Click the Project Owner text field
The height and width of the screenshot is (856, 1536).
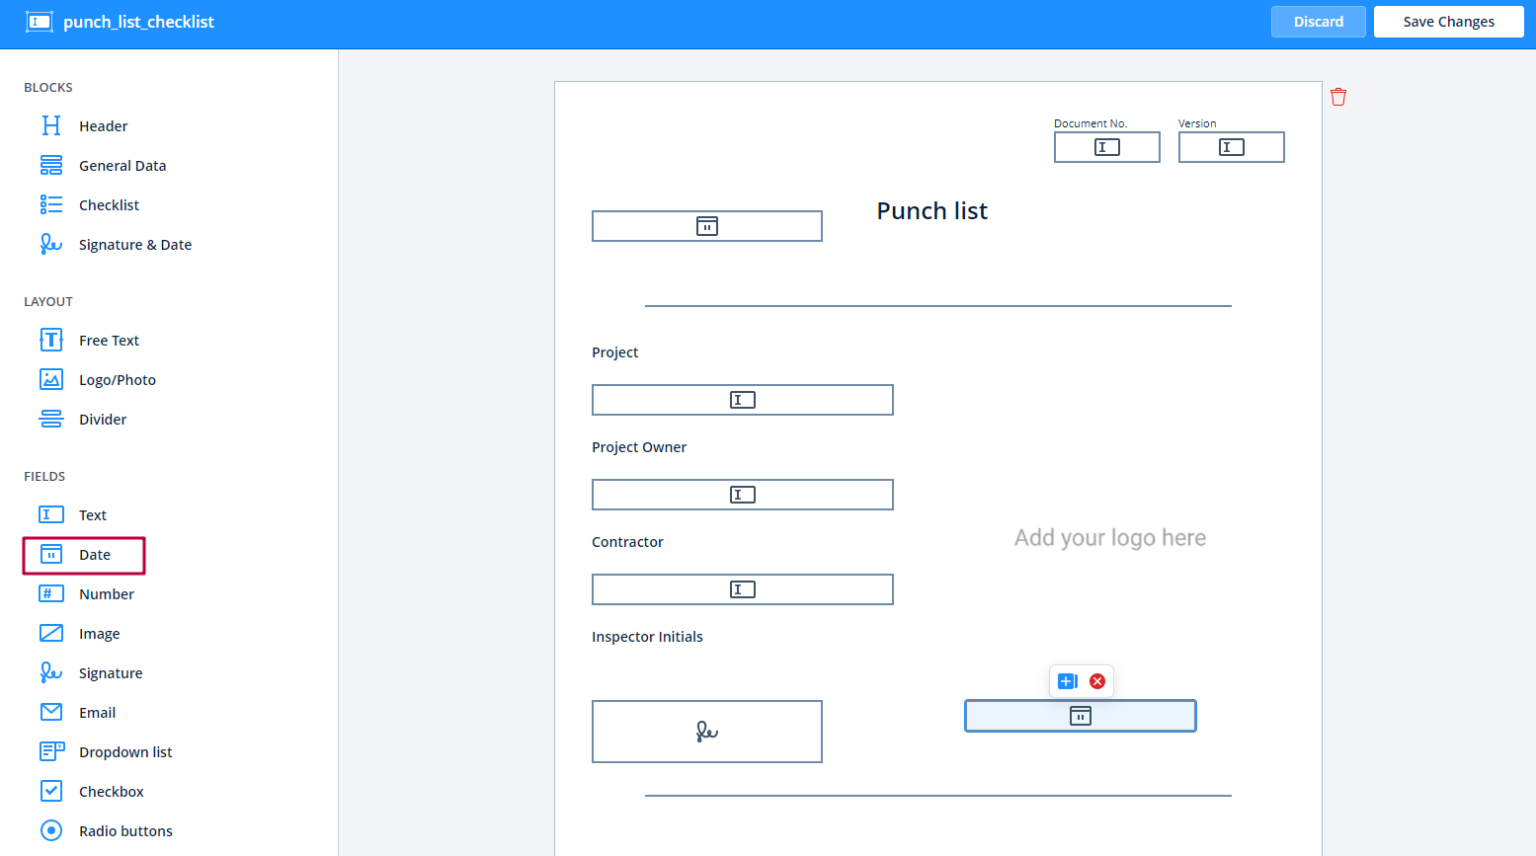742,495
